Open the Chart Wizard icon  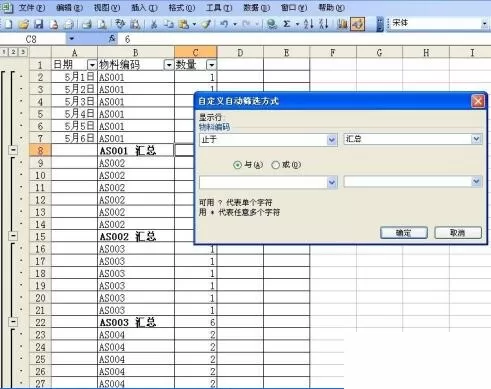click(x=342, y=24)
